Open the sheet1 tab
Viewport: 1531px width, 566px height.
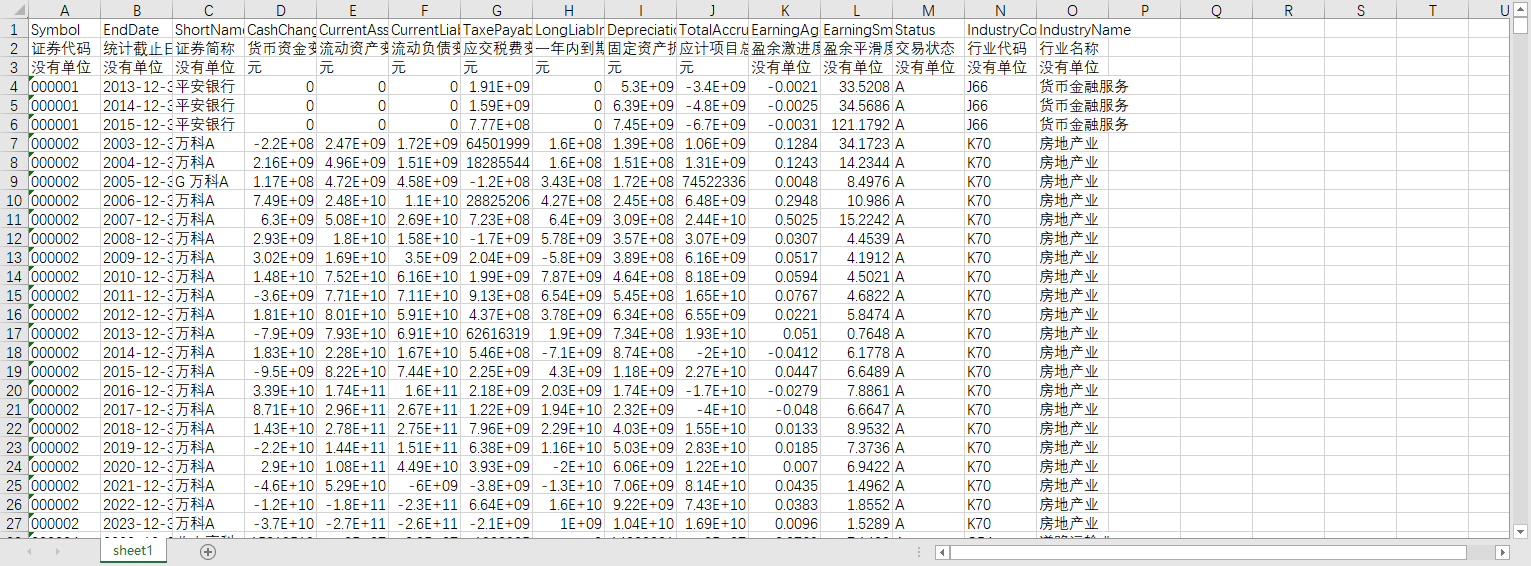pyautogui.click(x=133, y=551)
